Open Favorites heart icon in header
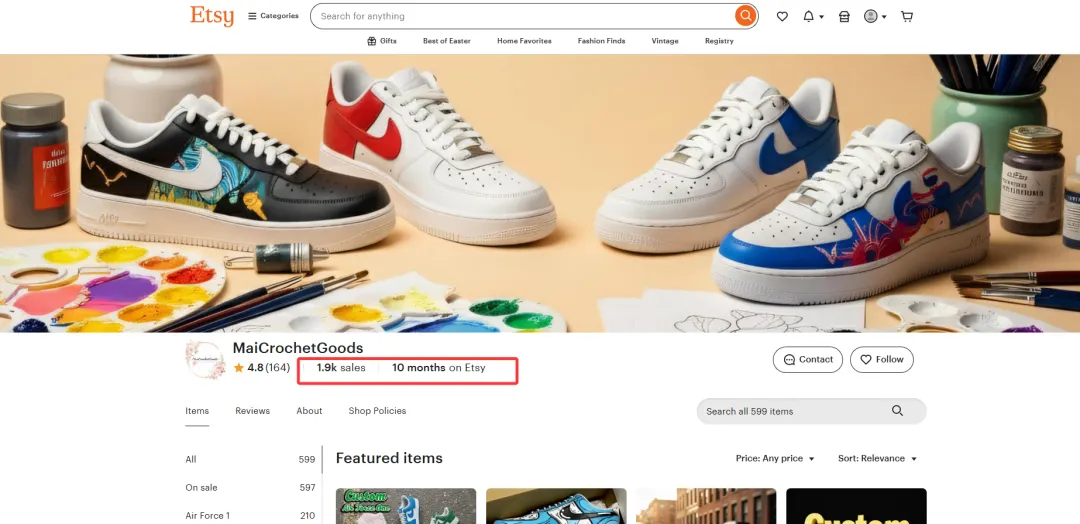1080x524 pixels. click(x=782, y=17)
